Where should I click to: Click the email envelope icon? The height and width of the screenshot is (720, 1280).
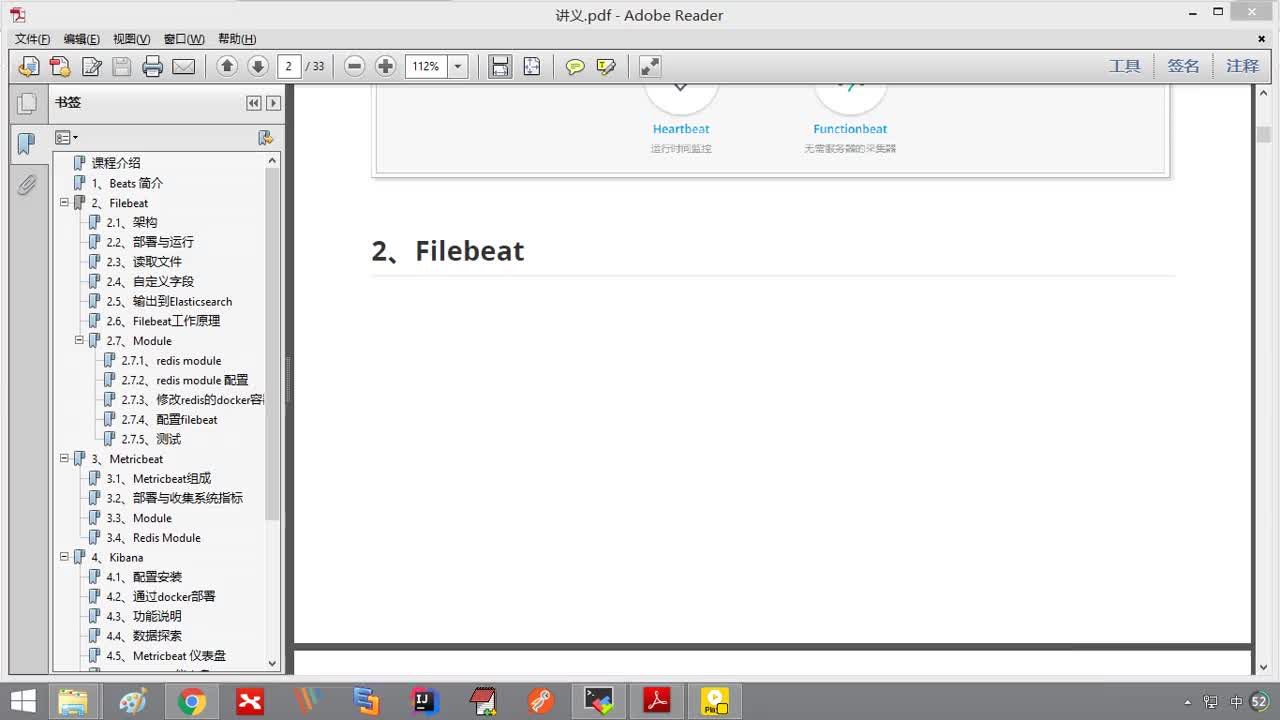[184, 66]
